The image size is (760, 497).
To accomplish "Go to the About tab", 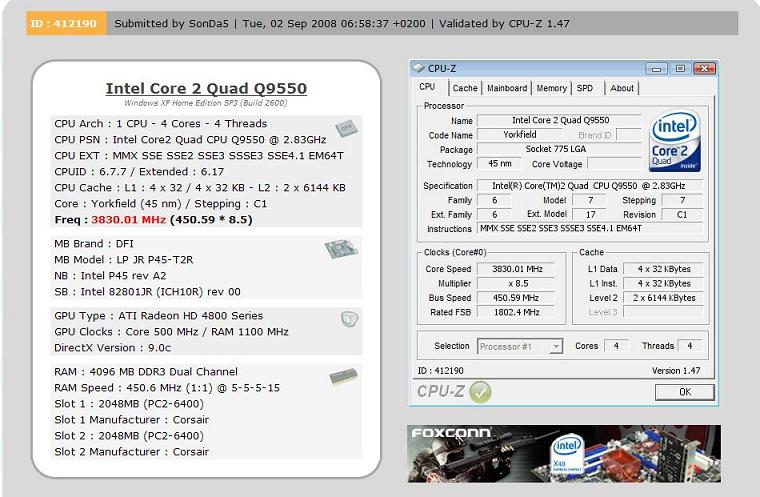I will pyautogui.click(x=622, y=88).
